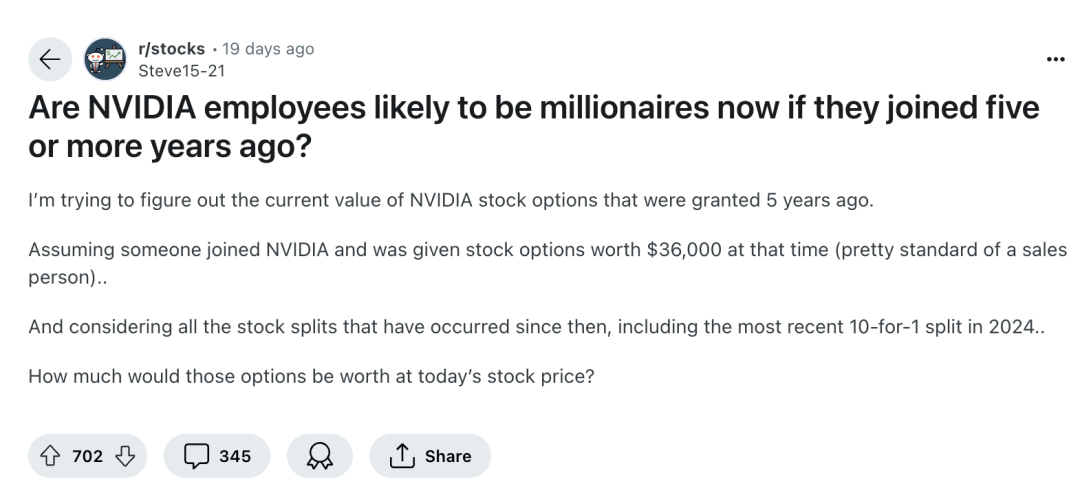This screenshot has width=1080, height=504.
Task: Open the post's three-dot more options menu
Action: point(1055,59)
